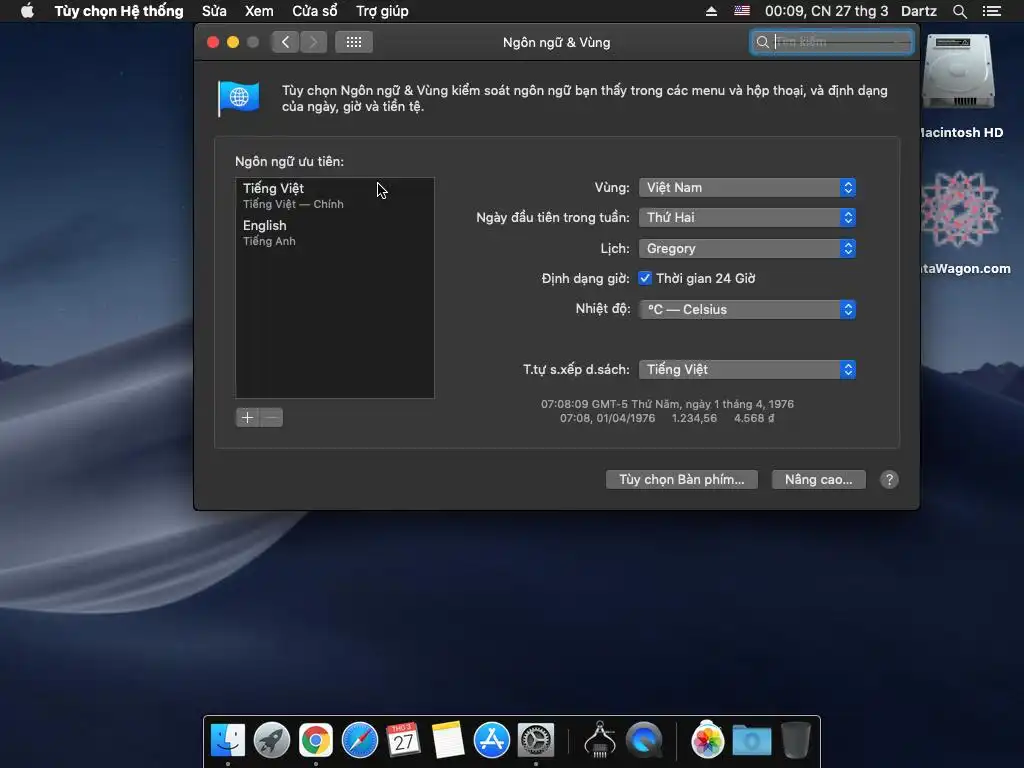Viewport: 1024px width, 768px height.
Task: Minimize the Ngôn ngữ & Vùng window
Action: pyautogui.click(x=232, y=42)
